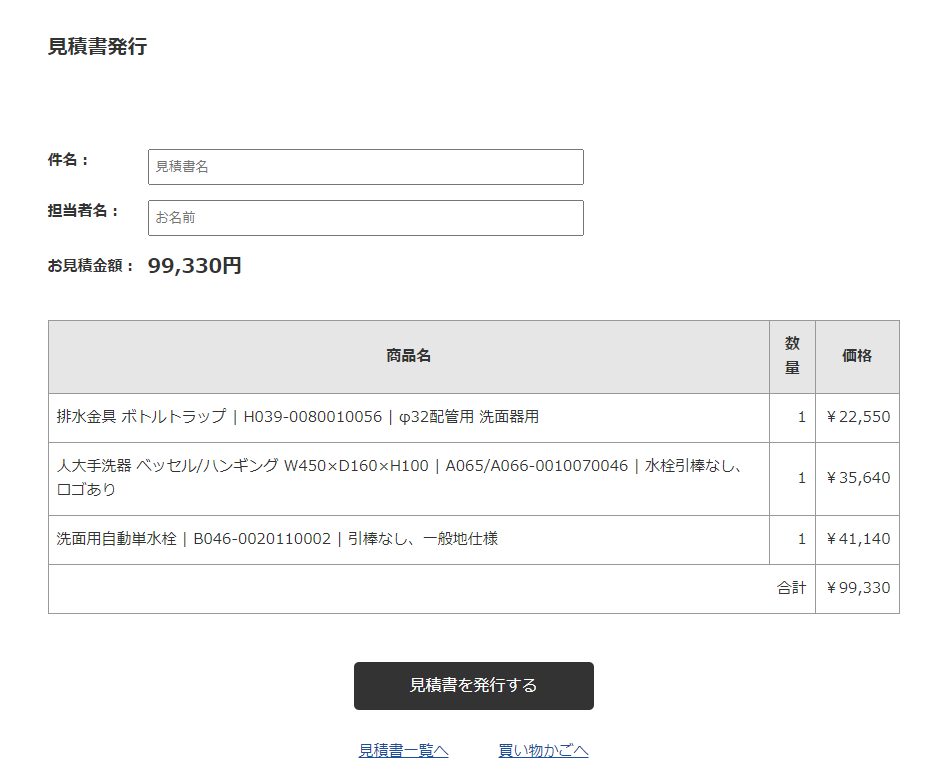Click the 件名 quote name input field
The height and width of the screenshot is (775, 927).
pyautogui.click(x=365, y=166)
